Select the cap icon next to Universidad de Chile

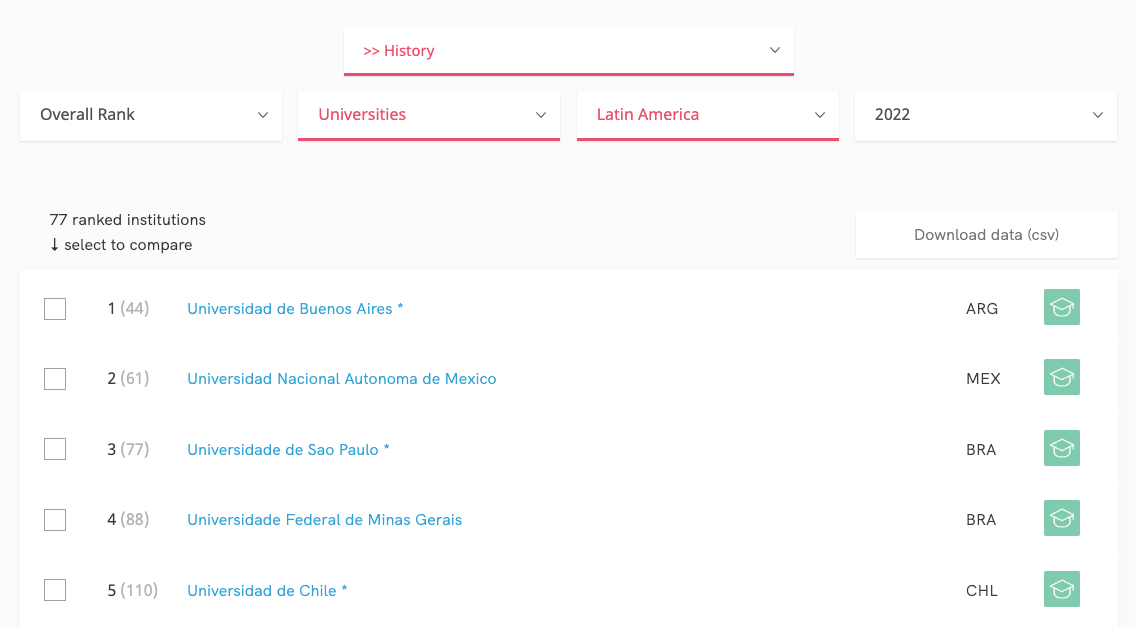tap(1061, 589)
